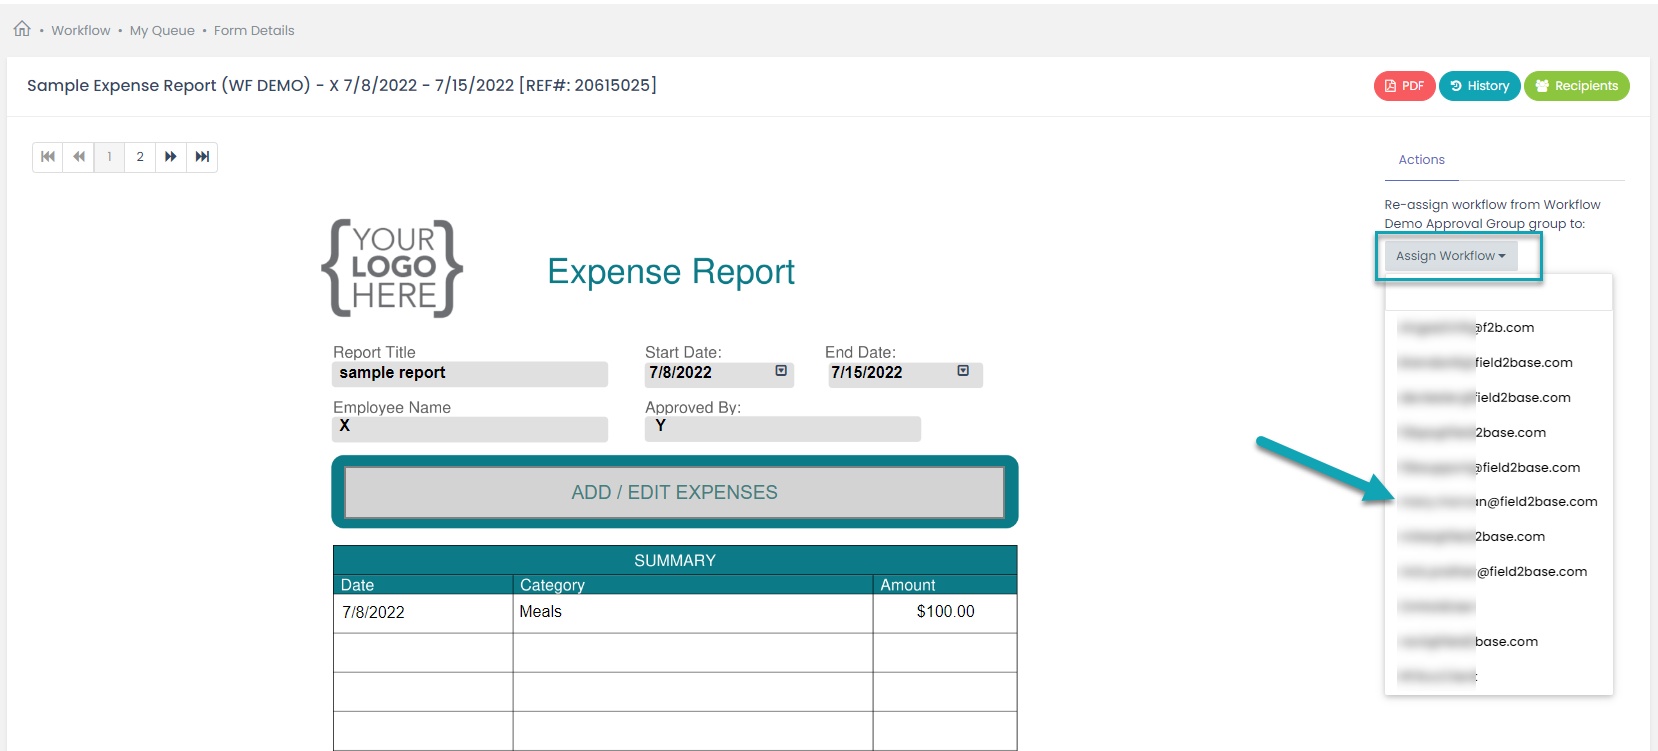Open Workflow breadcrumb link
Image resolution: width=1658 pixels, height=751 pixels.
pyautogui.click(x=81, y=31)
